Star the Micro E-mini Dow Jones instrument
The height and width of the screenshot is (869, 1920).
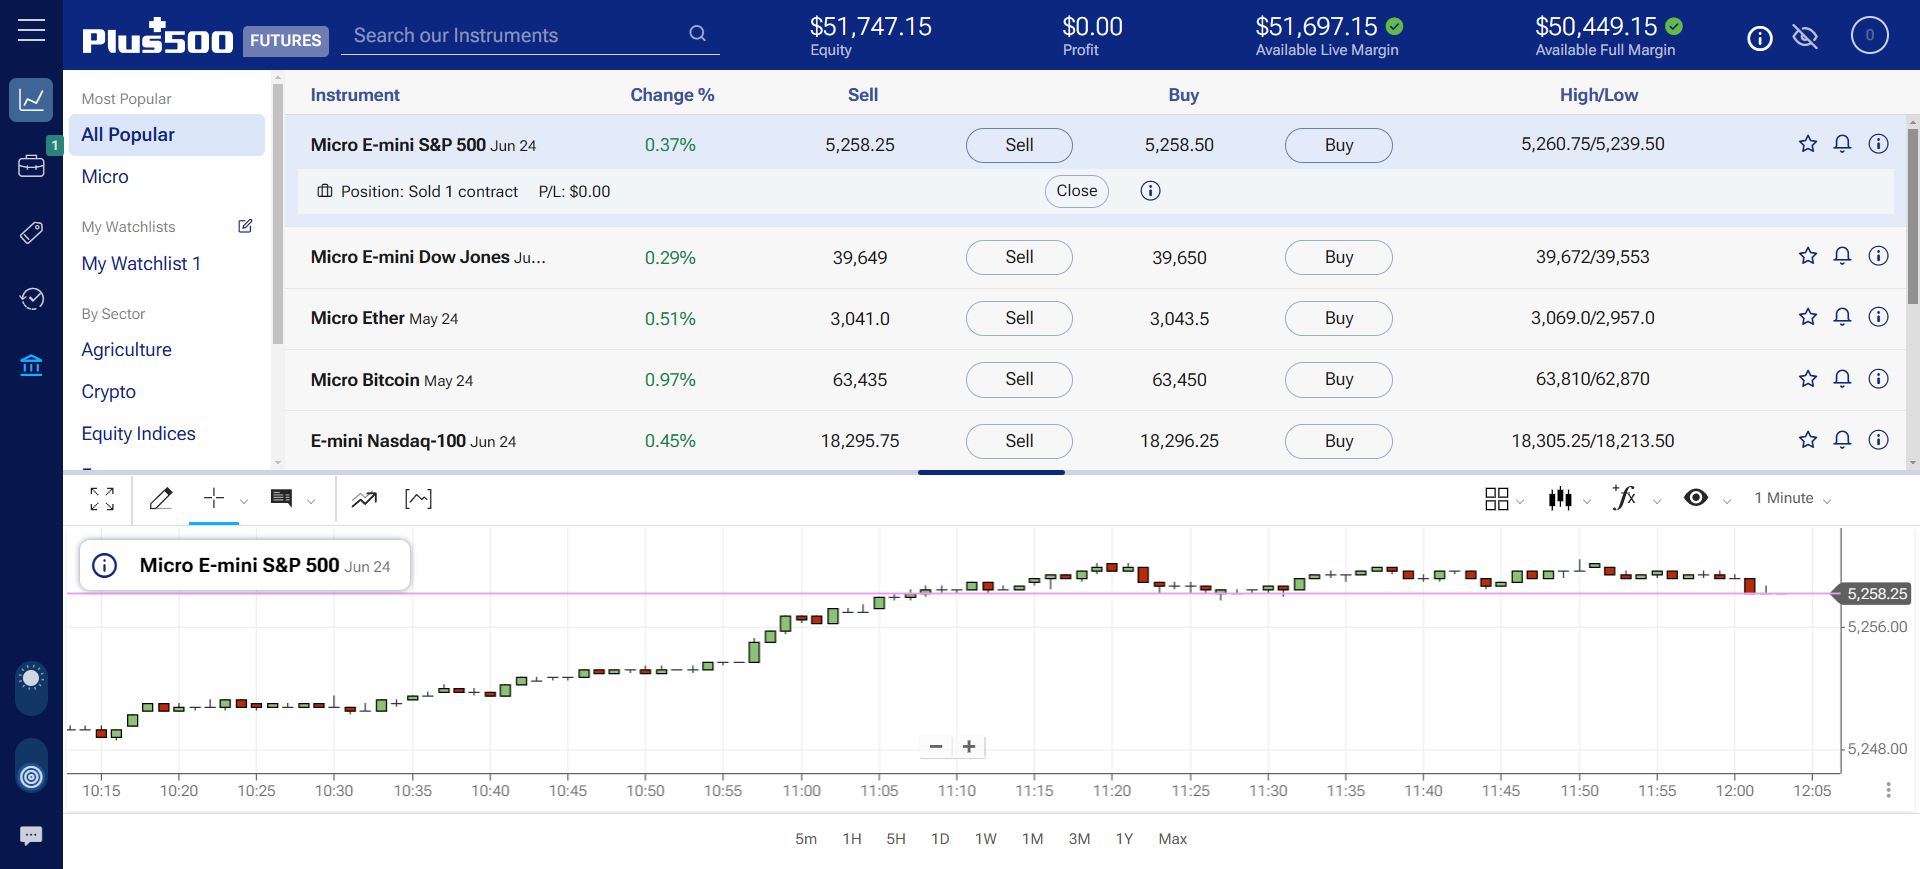(x=1808, y=256)
